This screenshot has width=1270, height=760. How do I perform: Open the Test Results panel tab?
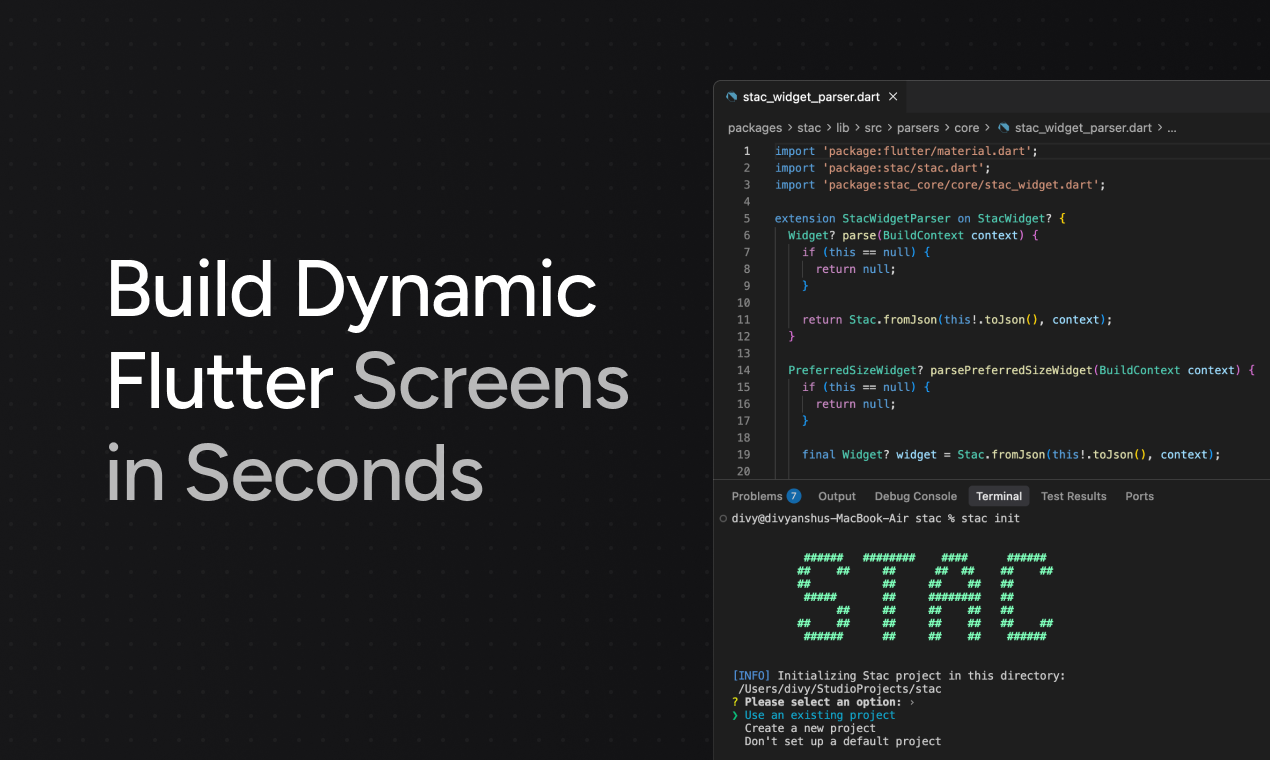click(x=1073, y=496)
